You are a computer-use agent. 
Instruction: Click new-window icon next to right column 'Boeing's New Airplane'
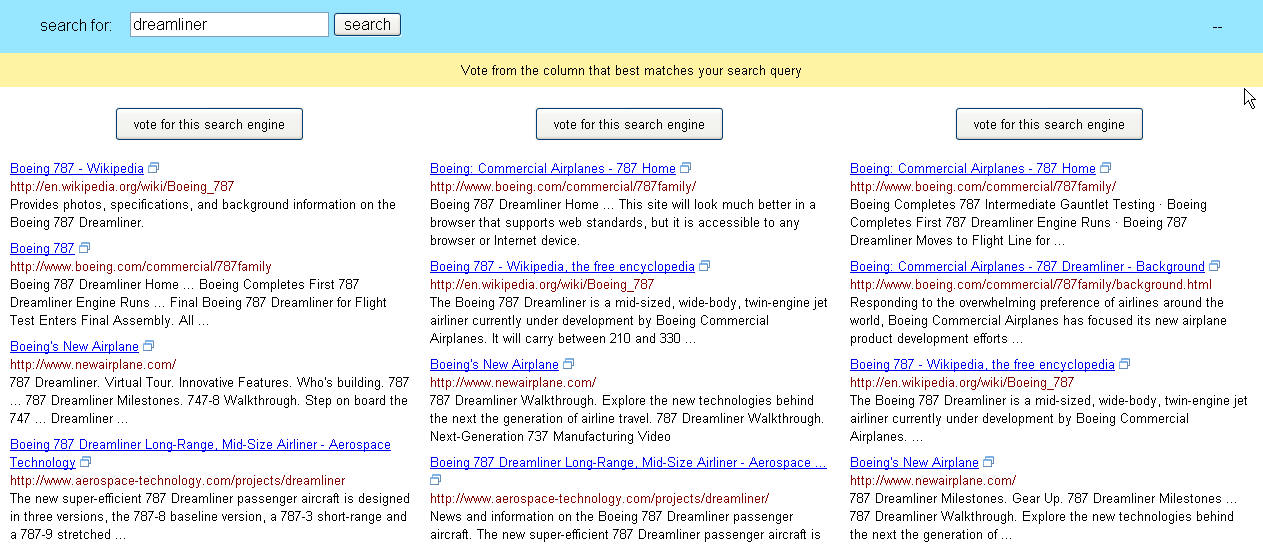pos(989,462)
